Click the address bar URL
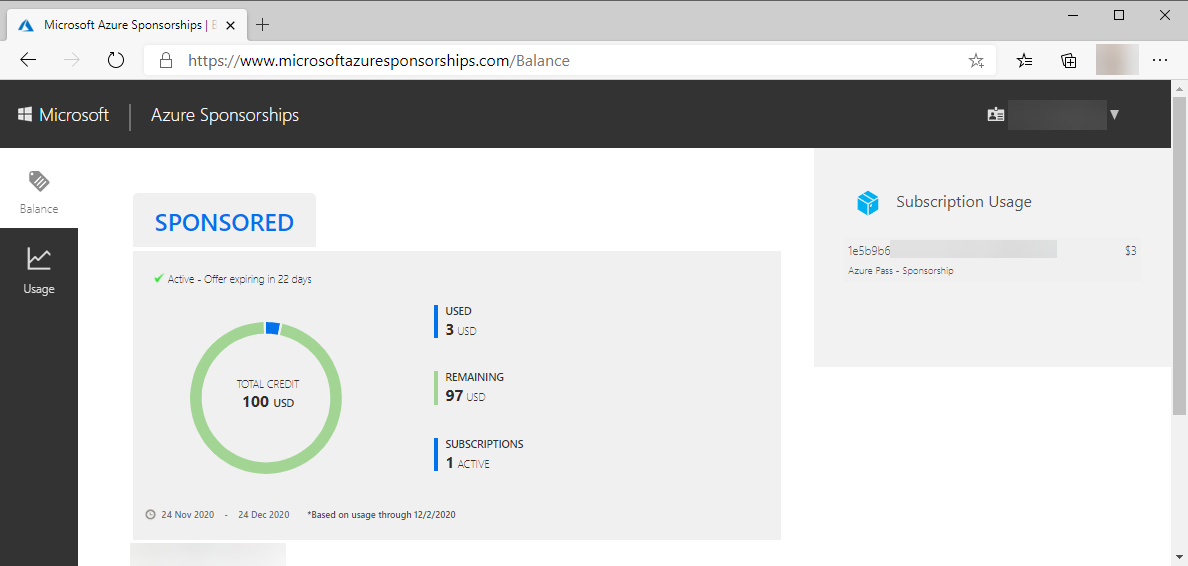The image size is (1188, 566). click(x=379, y=61)
